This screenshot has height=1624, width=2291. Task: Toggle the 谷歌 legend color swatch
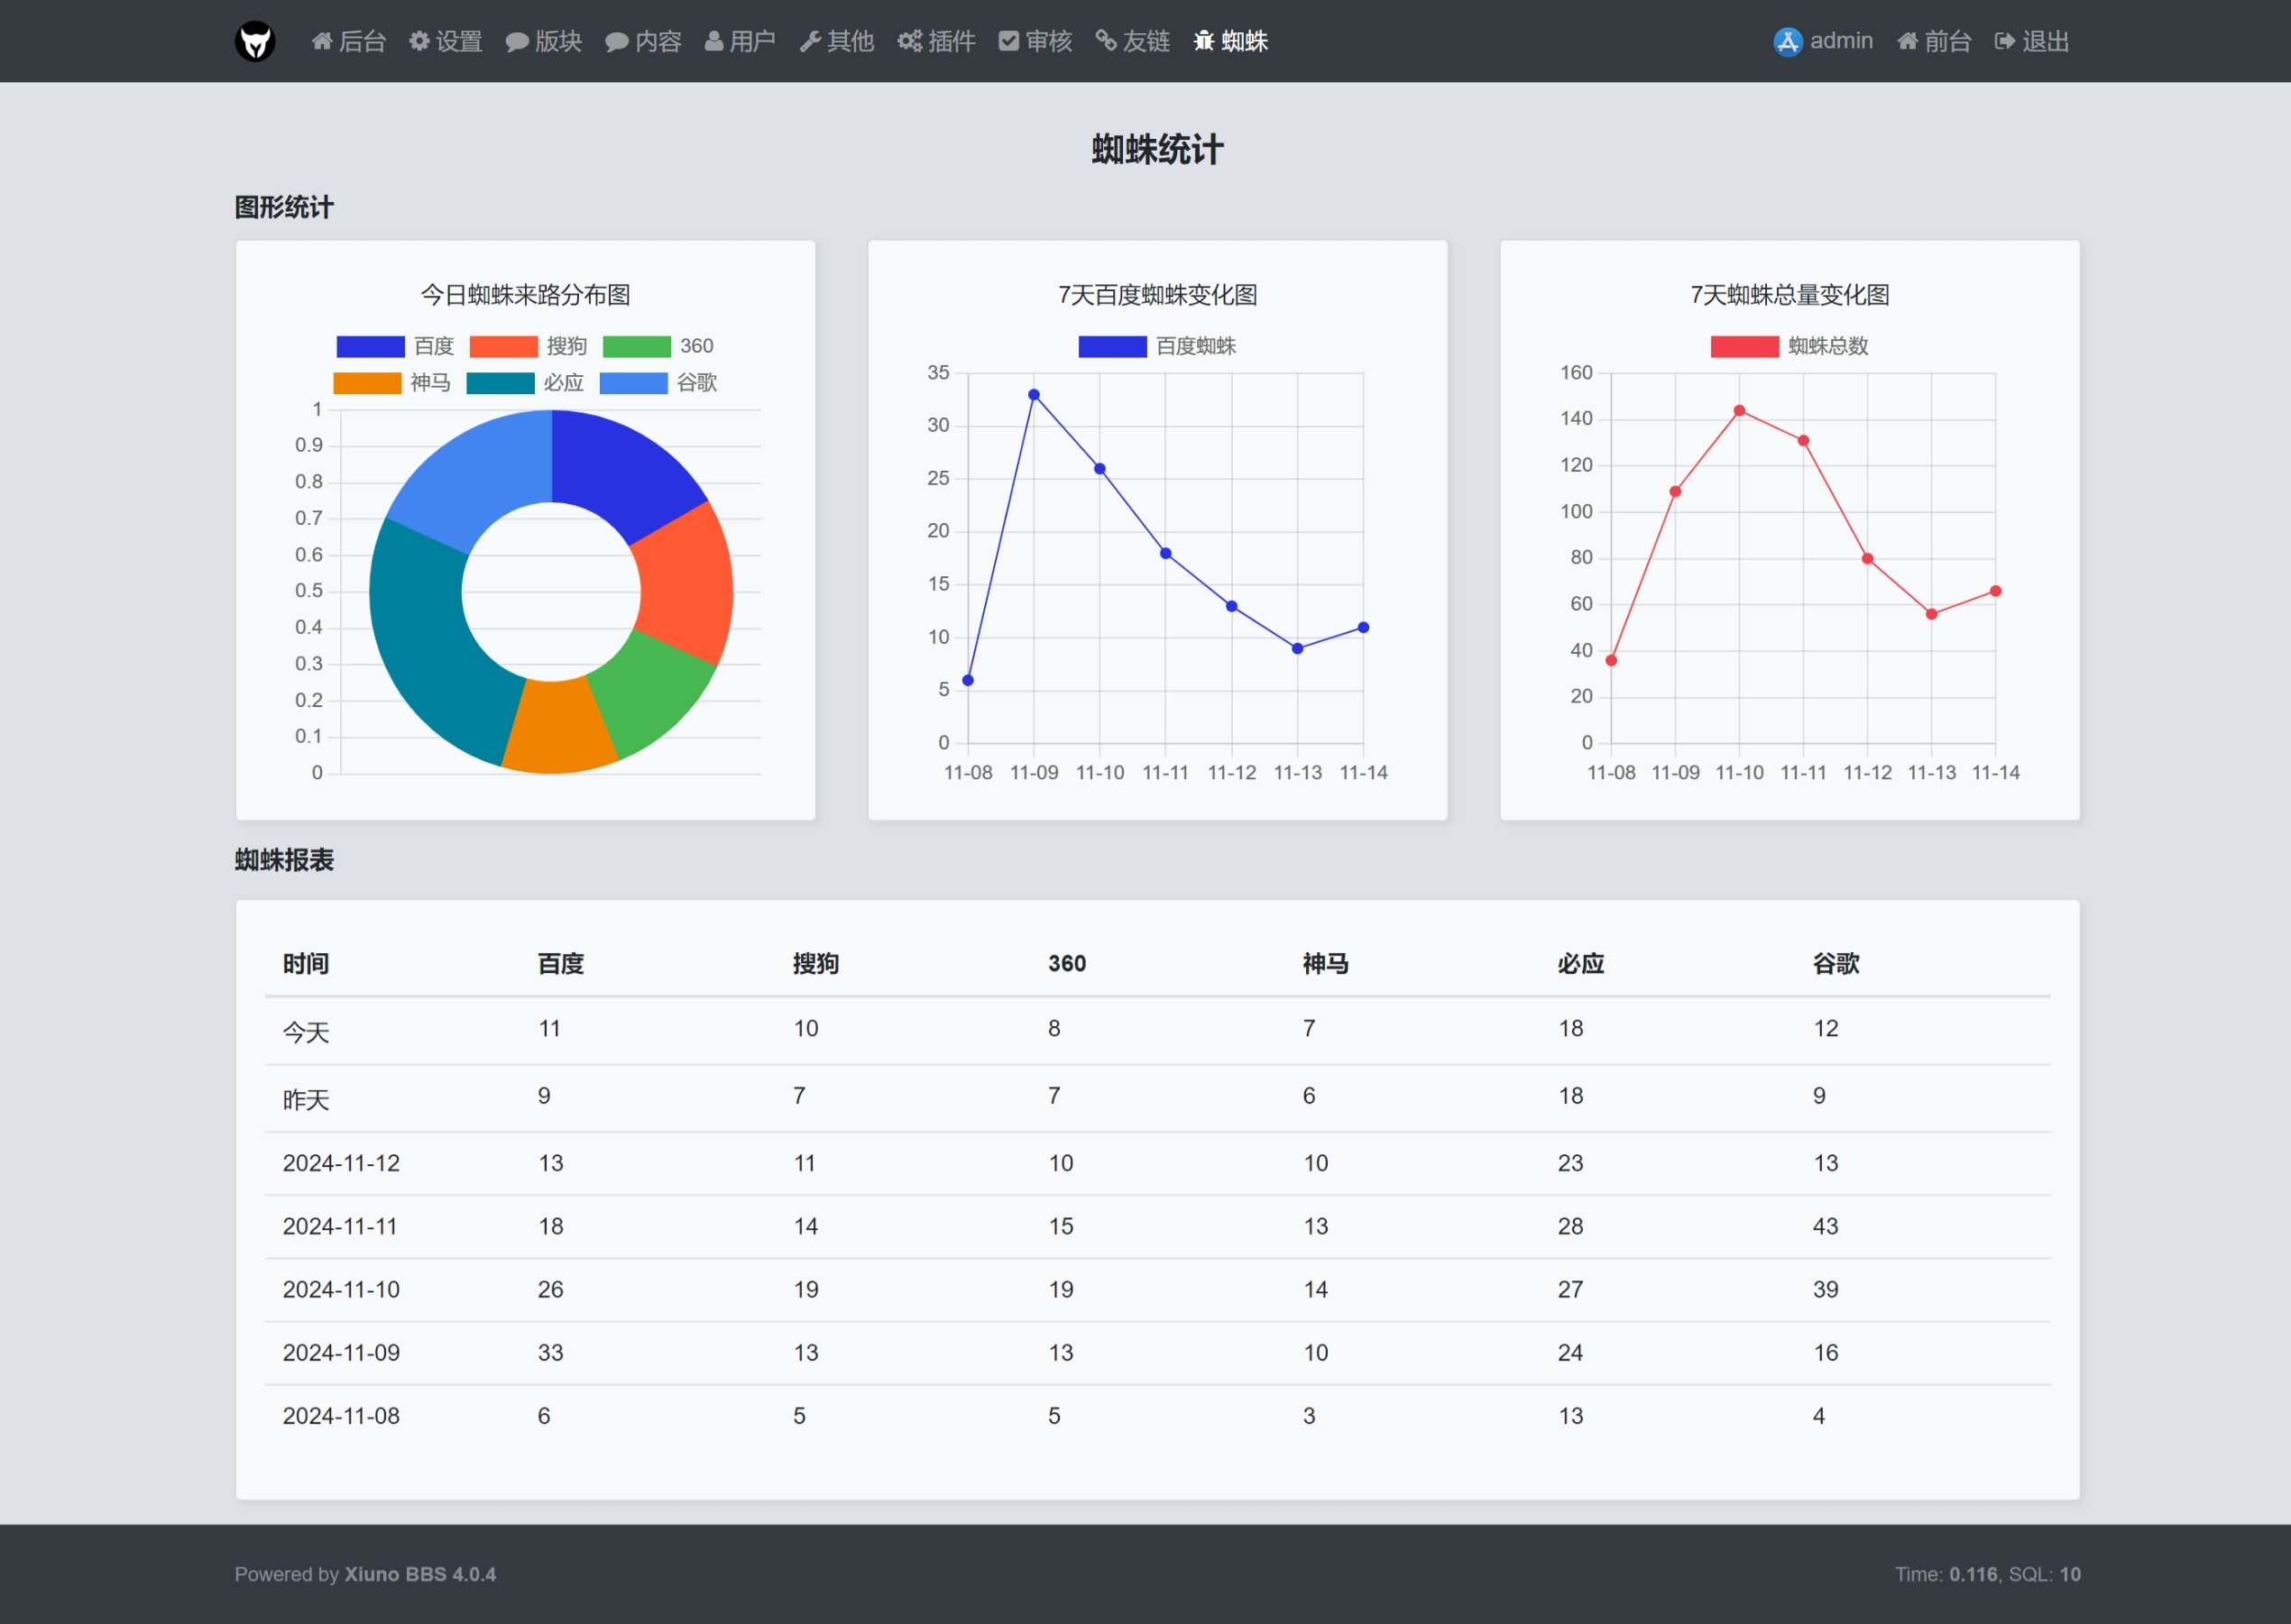(x=633, y=383)
